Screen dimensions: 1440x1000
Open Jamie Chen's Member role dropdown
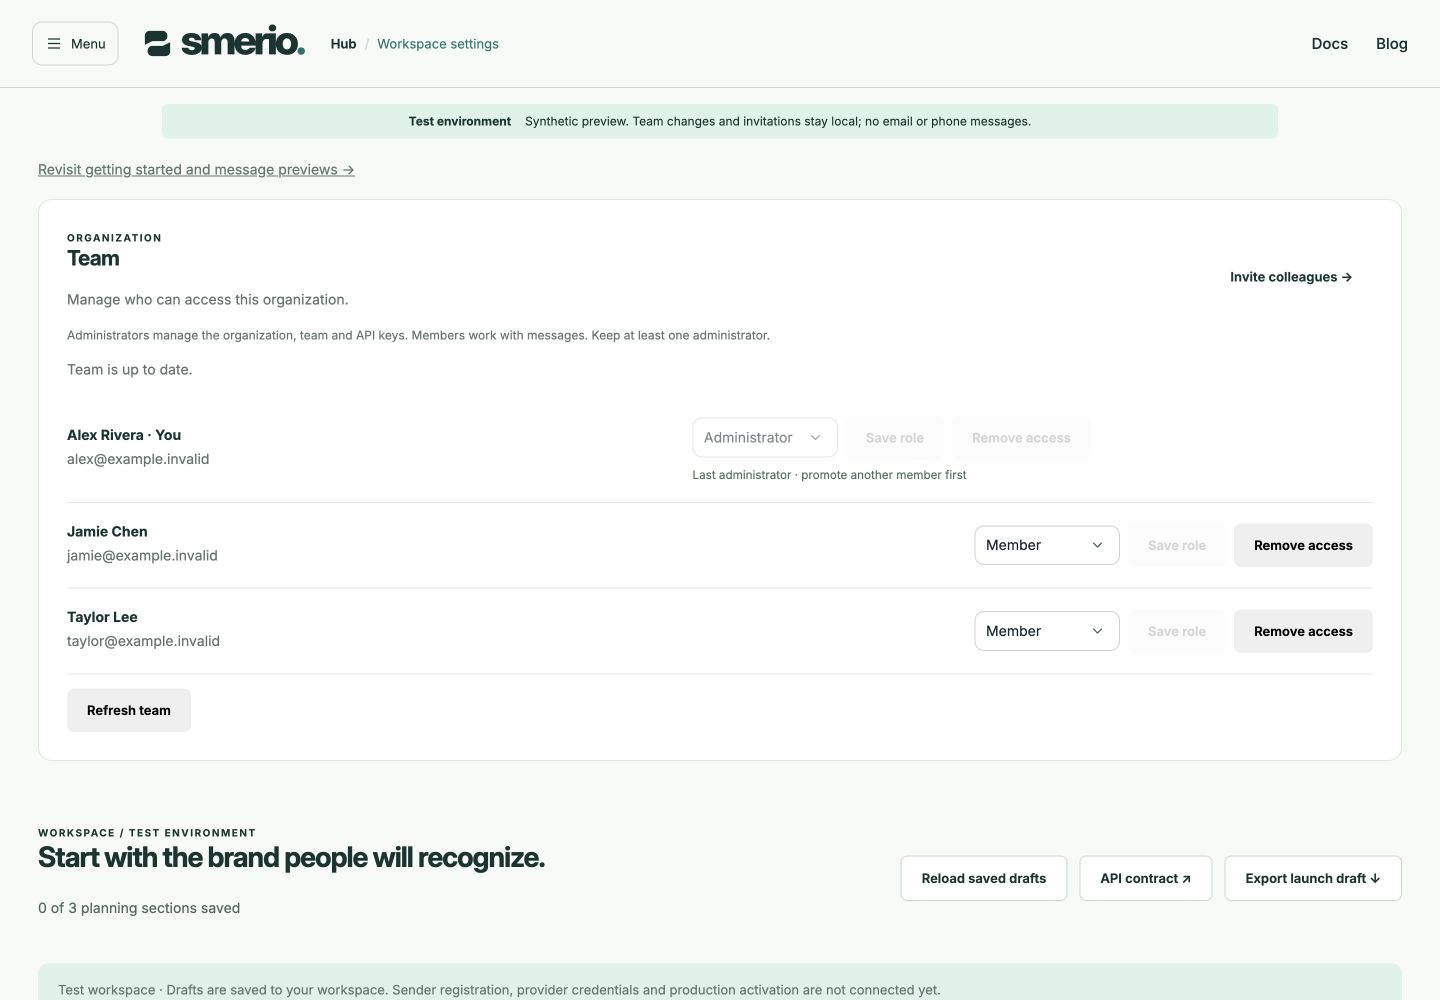click(1047, 545)
